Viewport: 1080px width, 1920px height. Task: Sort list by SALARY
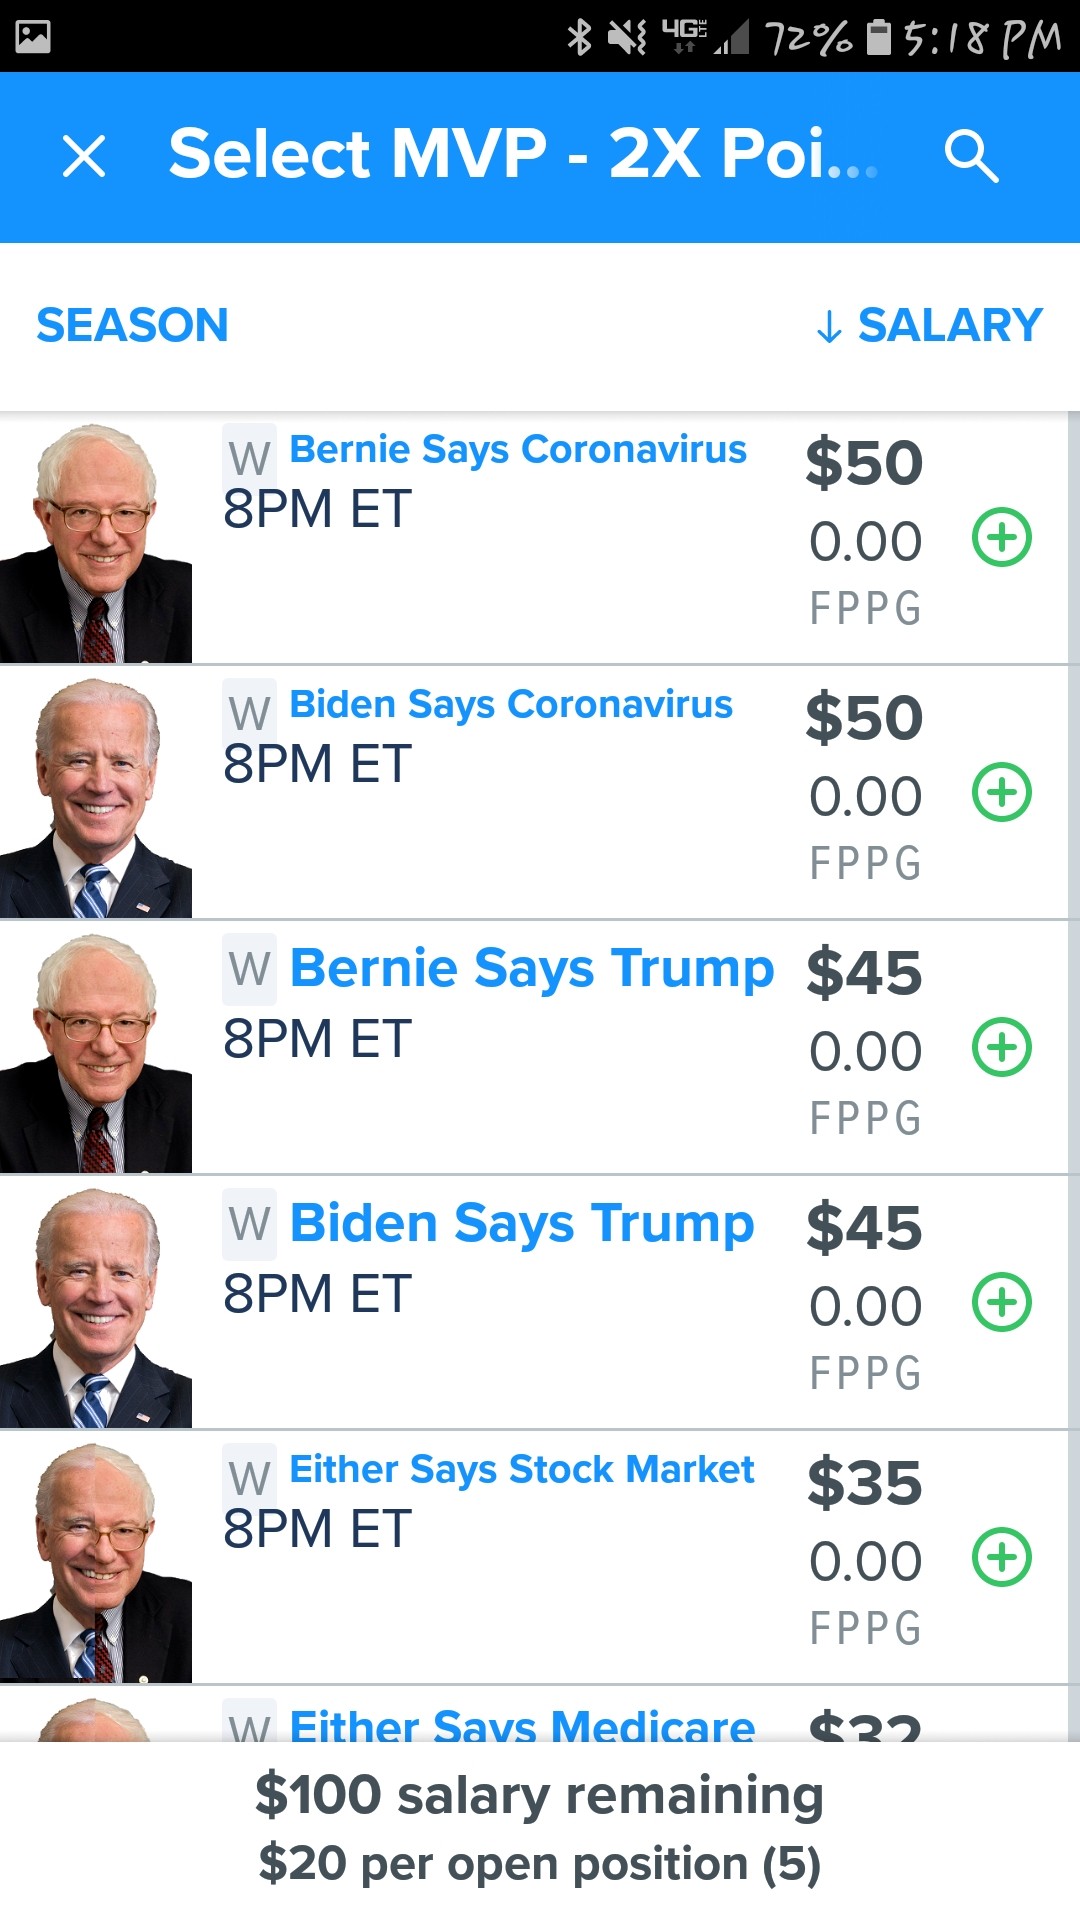pyautogui.click(x=930, y=326)
